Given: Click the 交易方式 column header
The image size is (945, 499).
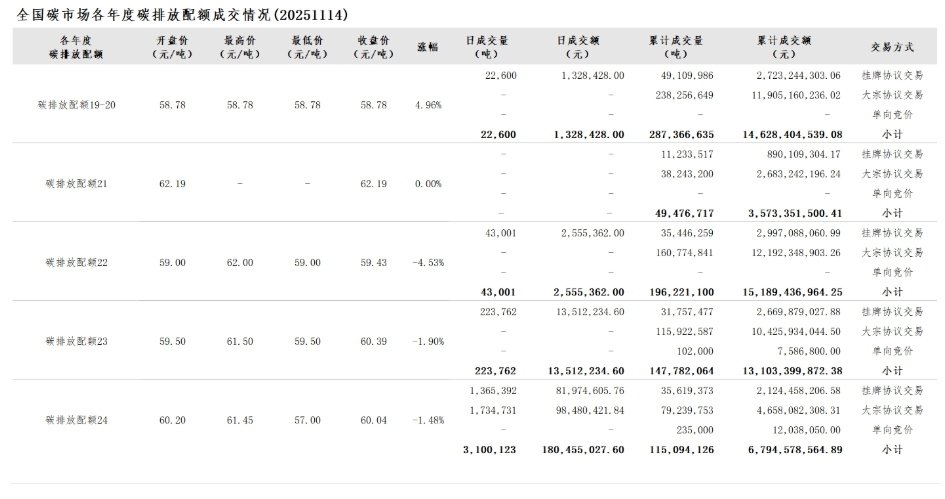Looking at the screenshot, I should point(893,47).
